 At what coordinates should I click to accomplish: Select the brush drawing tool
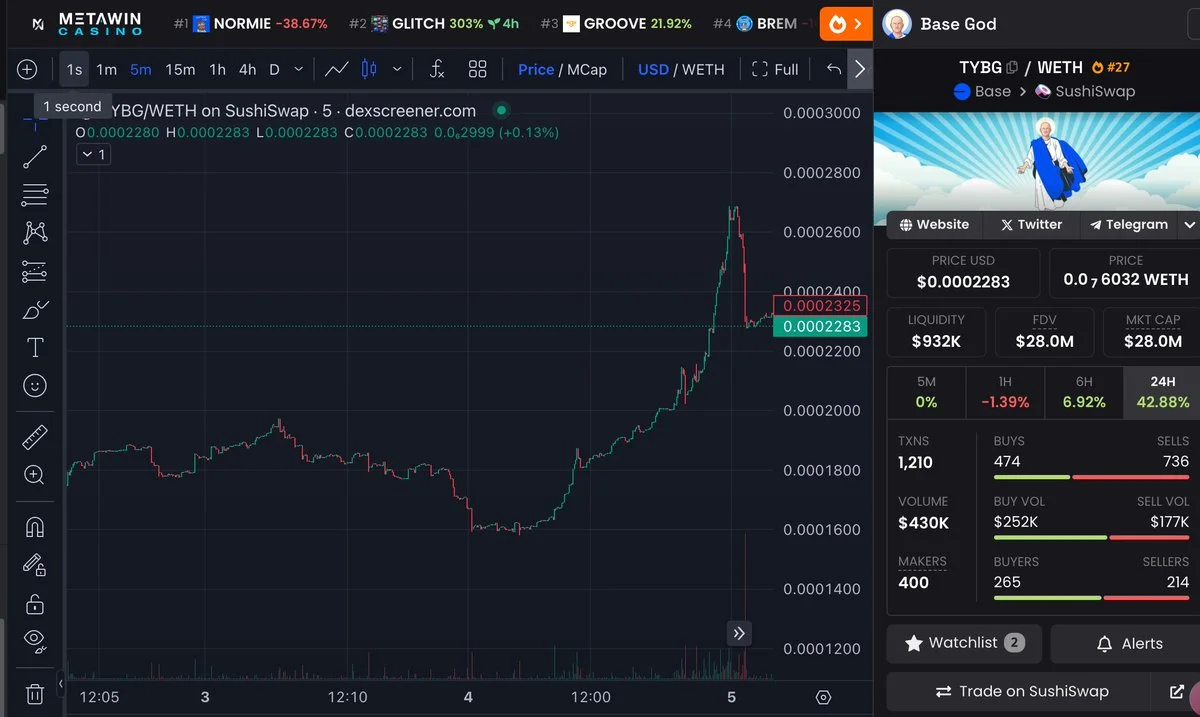pyautogui.click(x=35, y=309)
